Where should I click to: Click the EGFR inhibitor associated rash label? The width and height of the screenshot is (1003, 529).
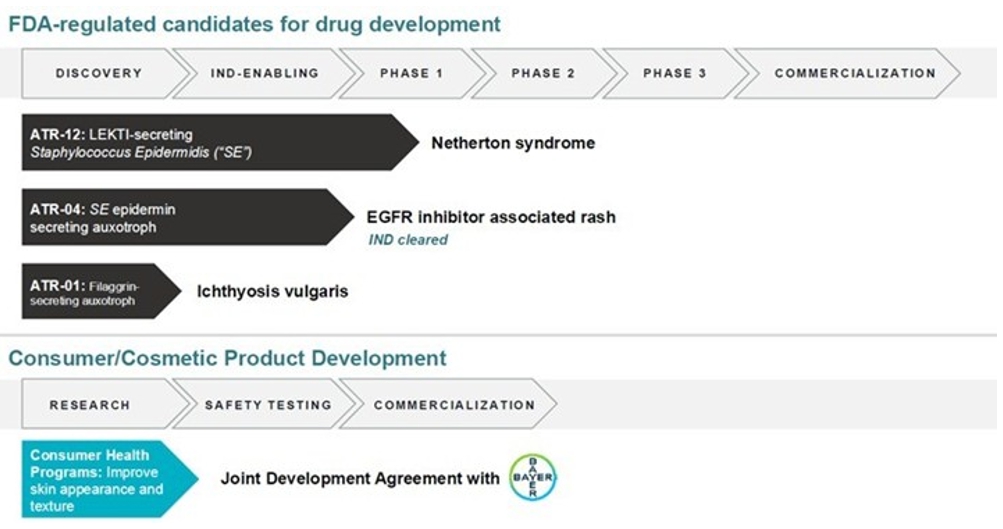click(492, 216)
